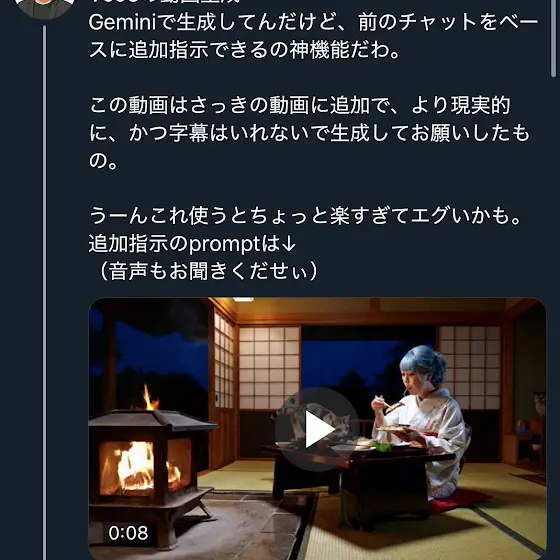
Task: Click the first paragraph about 神機能
Action: click(313, 36)
